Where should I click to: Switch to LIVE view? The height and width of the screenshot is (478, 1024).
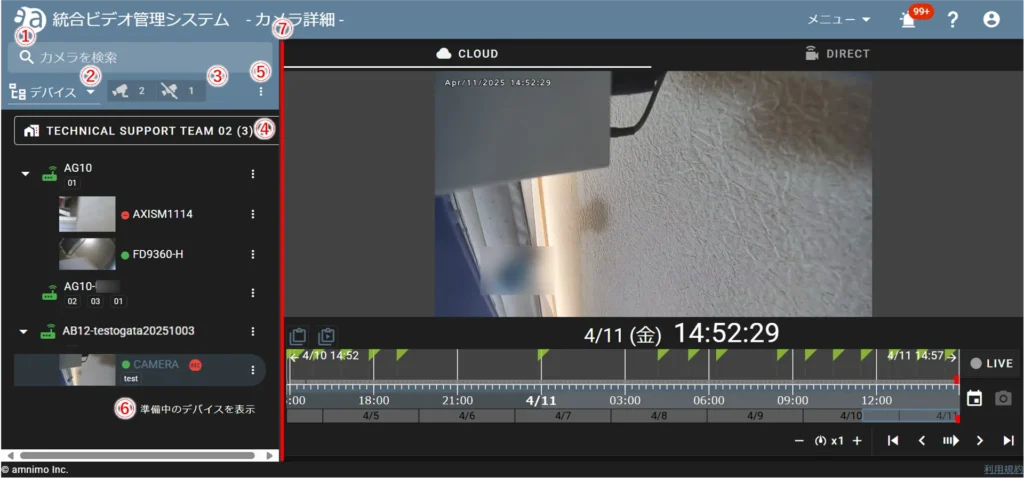pyautogui.click(x=991, y=364)
